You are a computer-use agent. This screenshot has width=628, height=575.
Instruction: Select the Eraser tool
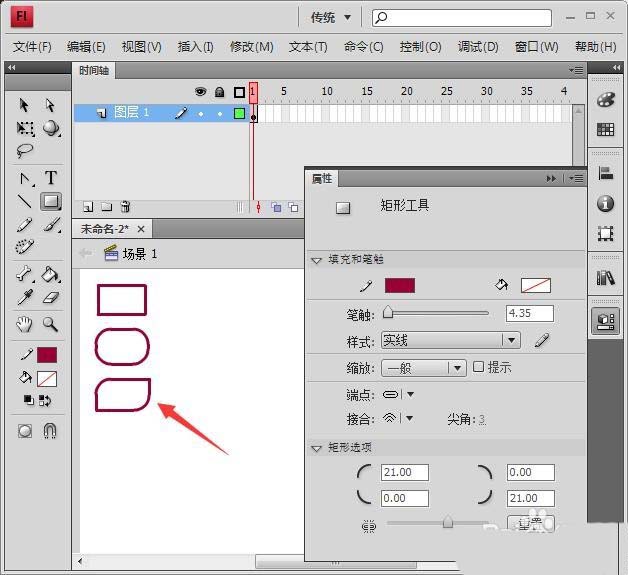51,298
